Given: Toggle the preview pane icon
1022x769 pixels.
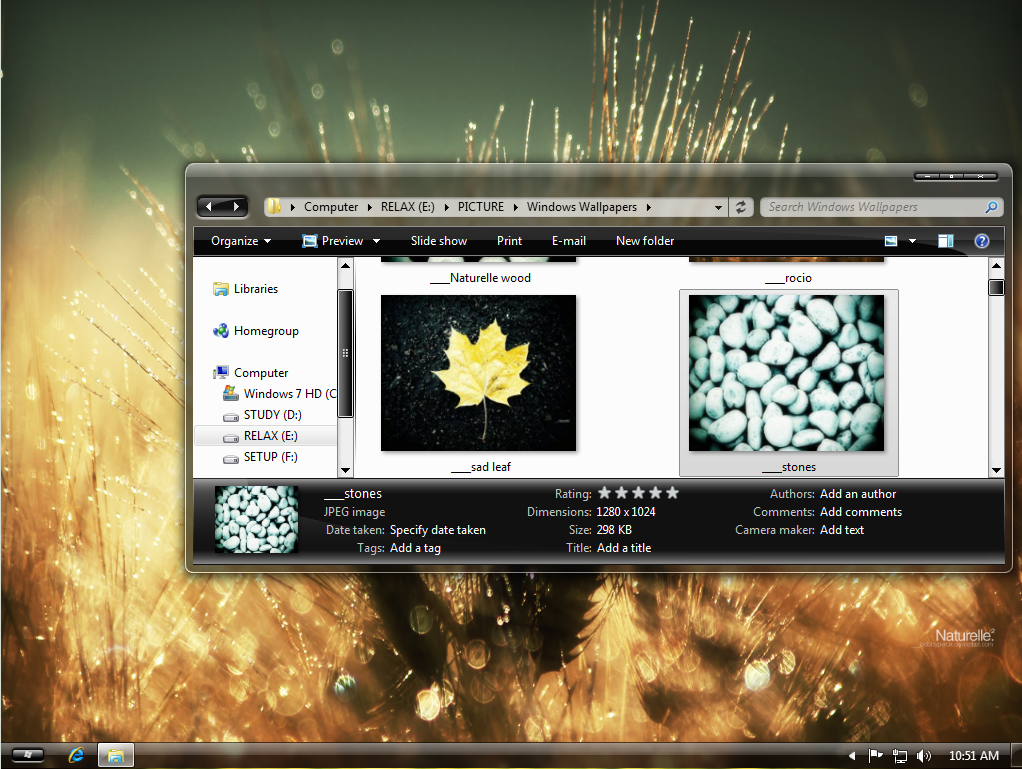Looking at the screenshot, I should [x=946, y=241].
